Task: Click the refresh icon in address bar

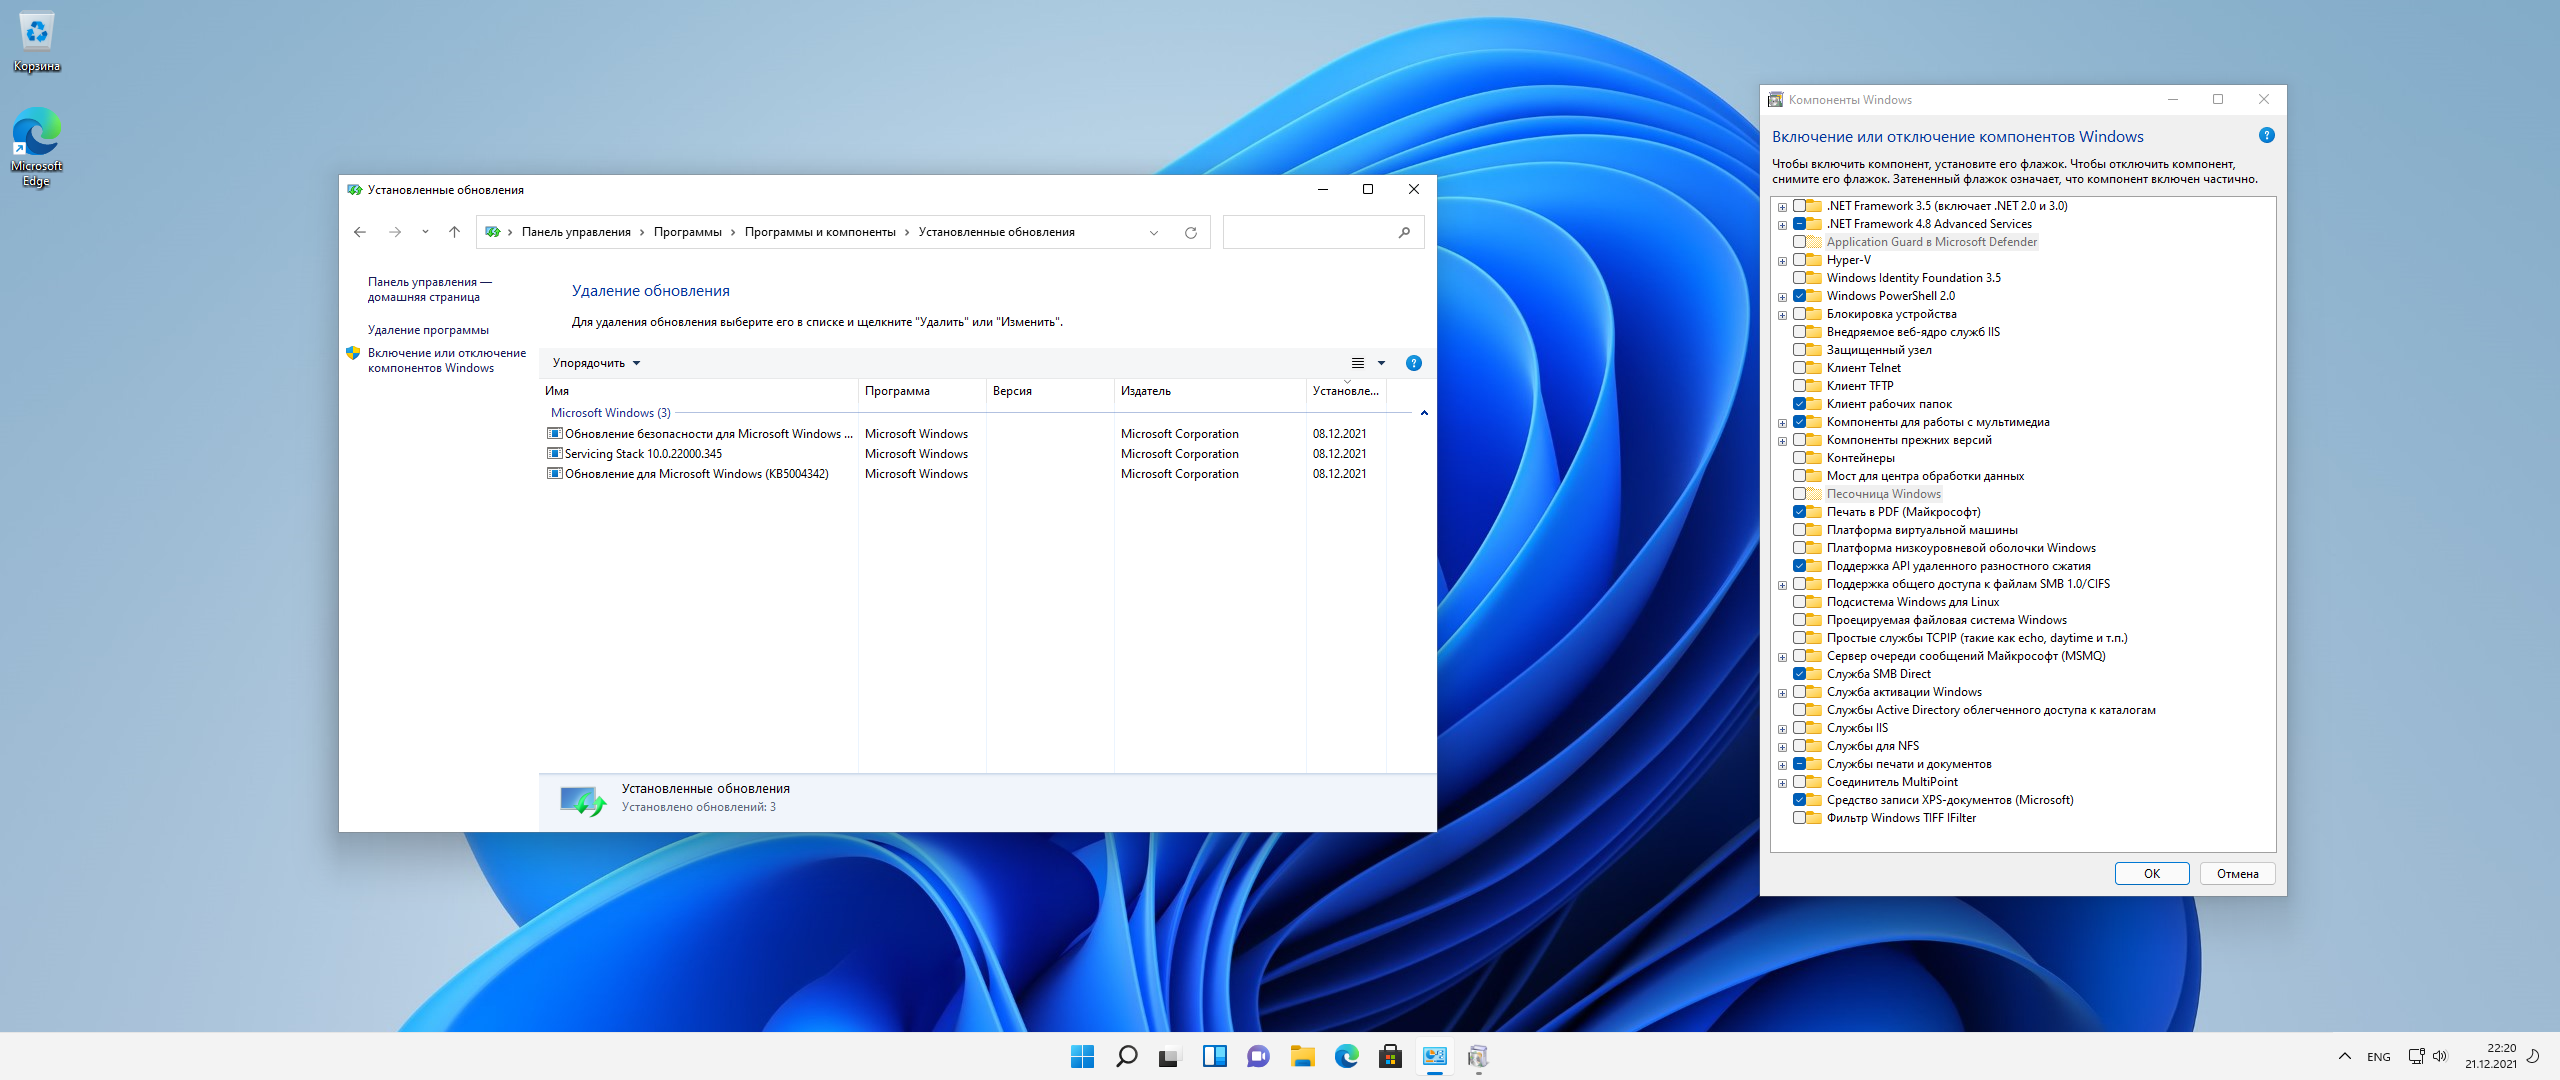Action: click(x=1190, y=232)
